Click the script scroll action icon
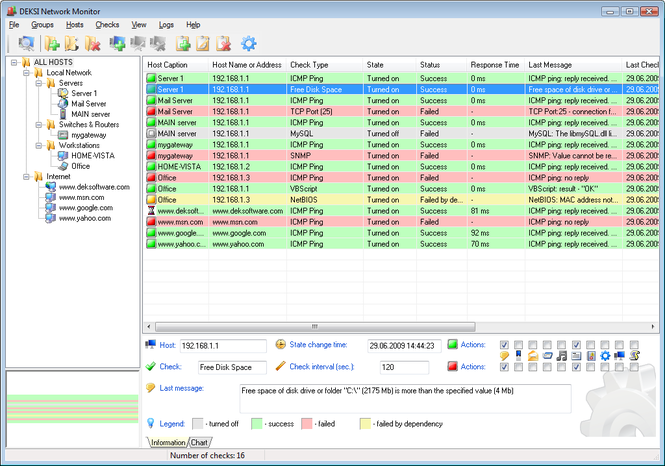The height and width of the screenshot is (466, 665). click(634, 356)
